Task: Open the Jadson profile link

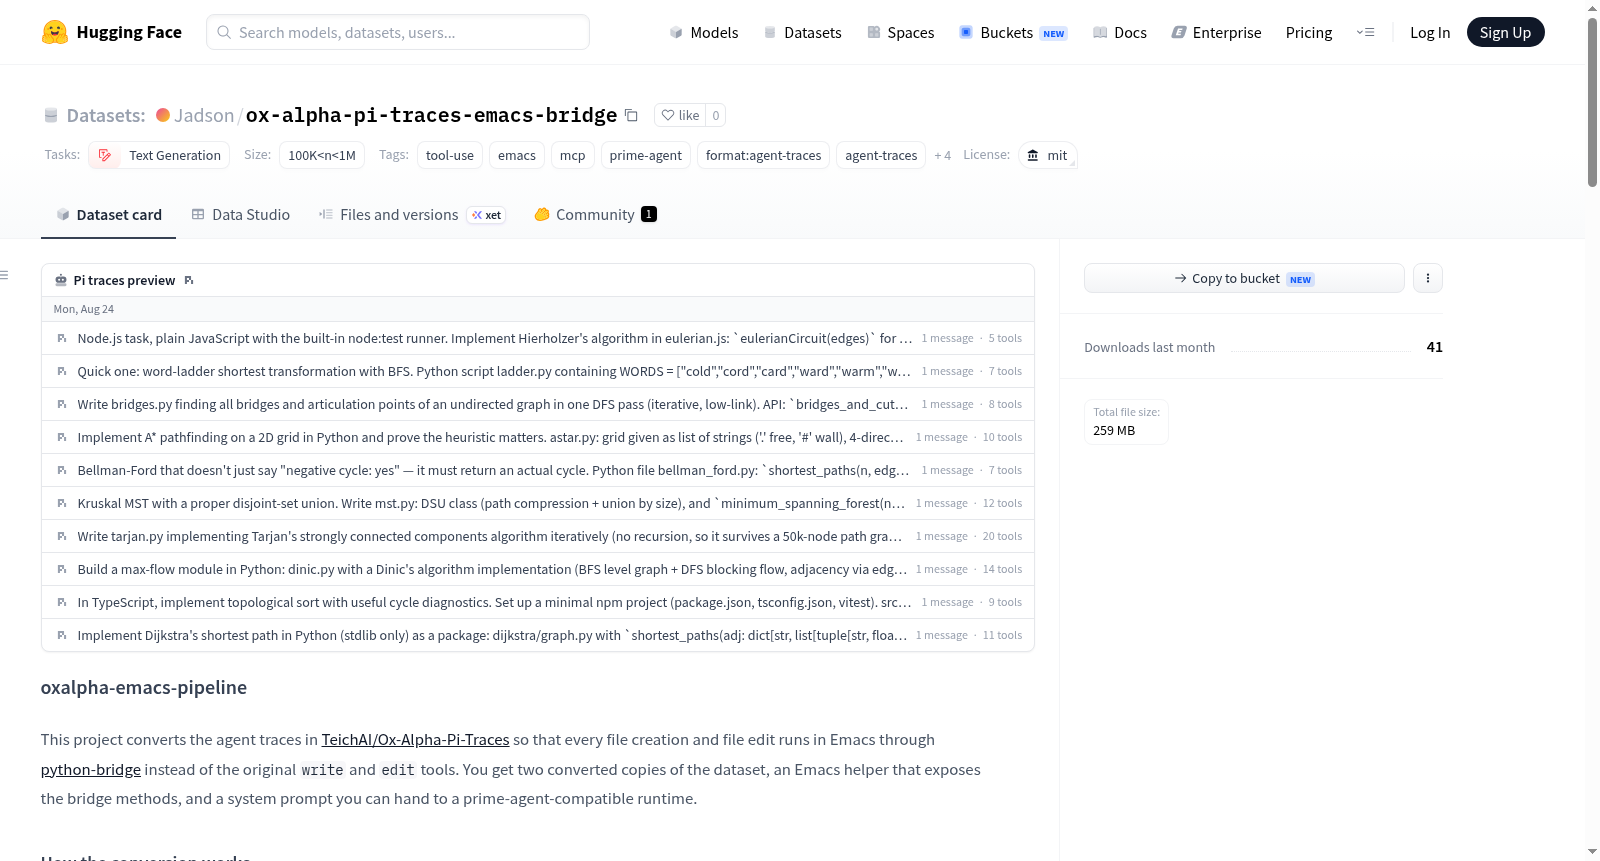Action: click(204, 115)
